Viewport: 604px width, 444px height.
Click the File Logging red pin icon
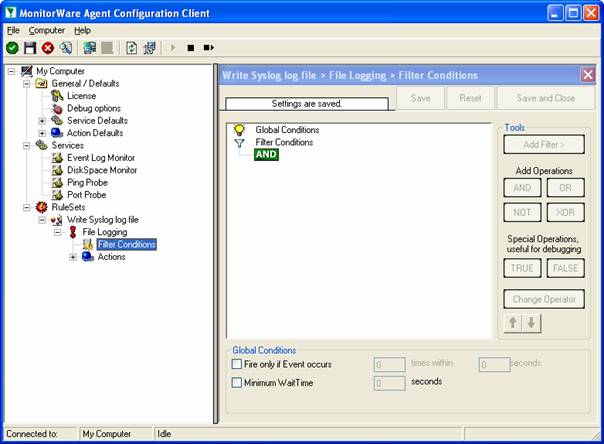tap(73, 232)
